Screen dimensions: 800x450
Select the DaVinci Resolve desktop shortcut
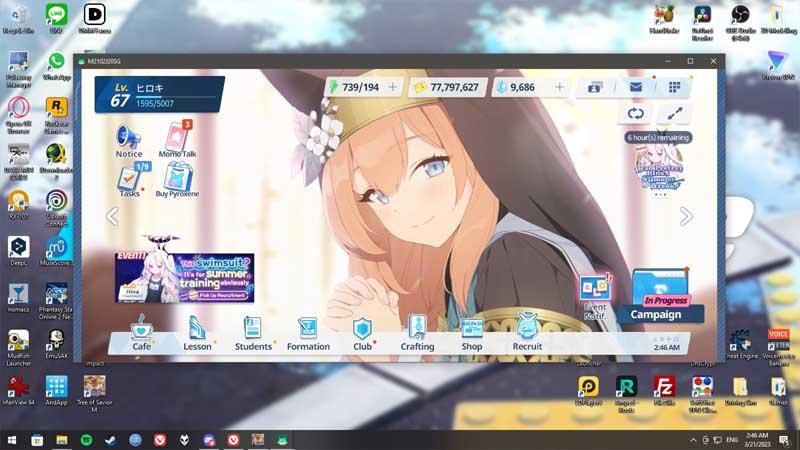(x=703, y=22)
